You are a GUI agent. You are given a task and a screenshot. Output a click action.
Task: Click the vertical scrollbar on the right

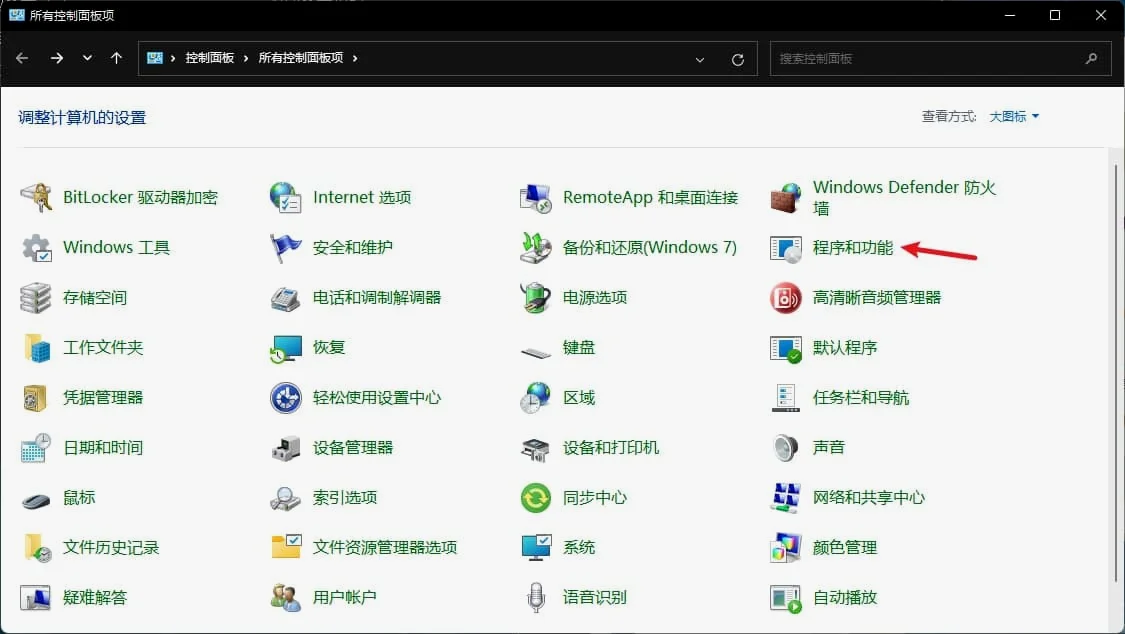tap(1116, 373)
